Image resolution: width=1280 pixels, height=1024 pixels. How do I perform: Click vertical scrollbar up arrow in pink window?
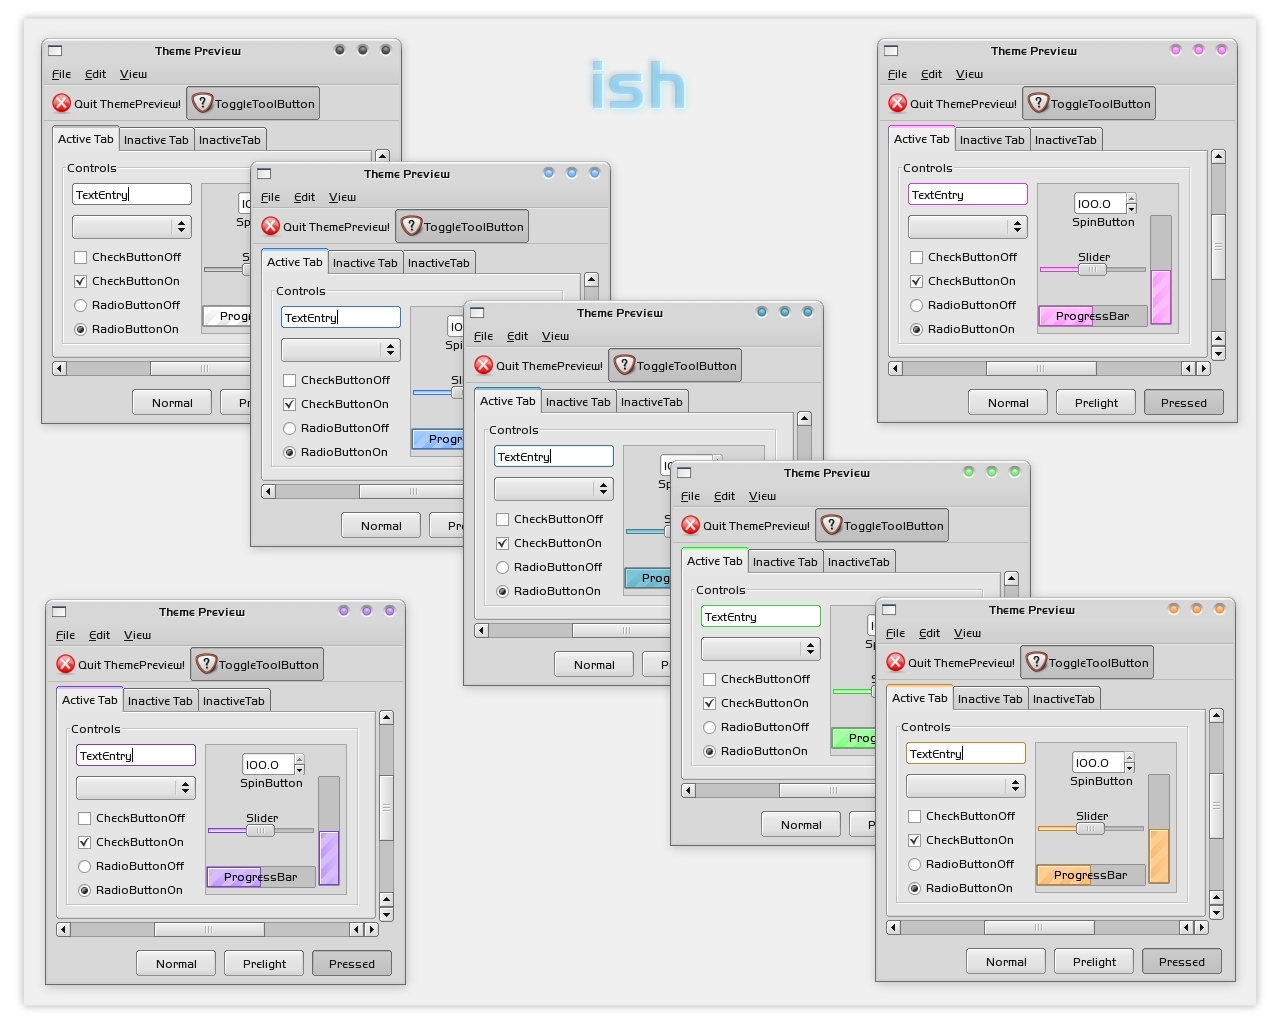click(1218, 156)
